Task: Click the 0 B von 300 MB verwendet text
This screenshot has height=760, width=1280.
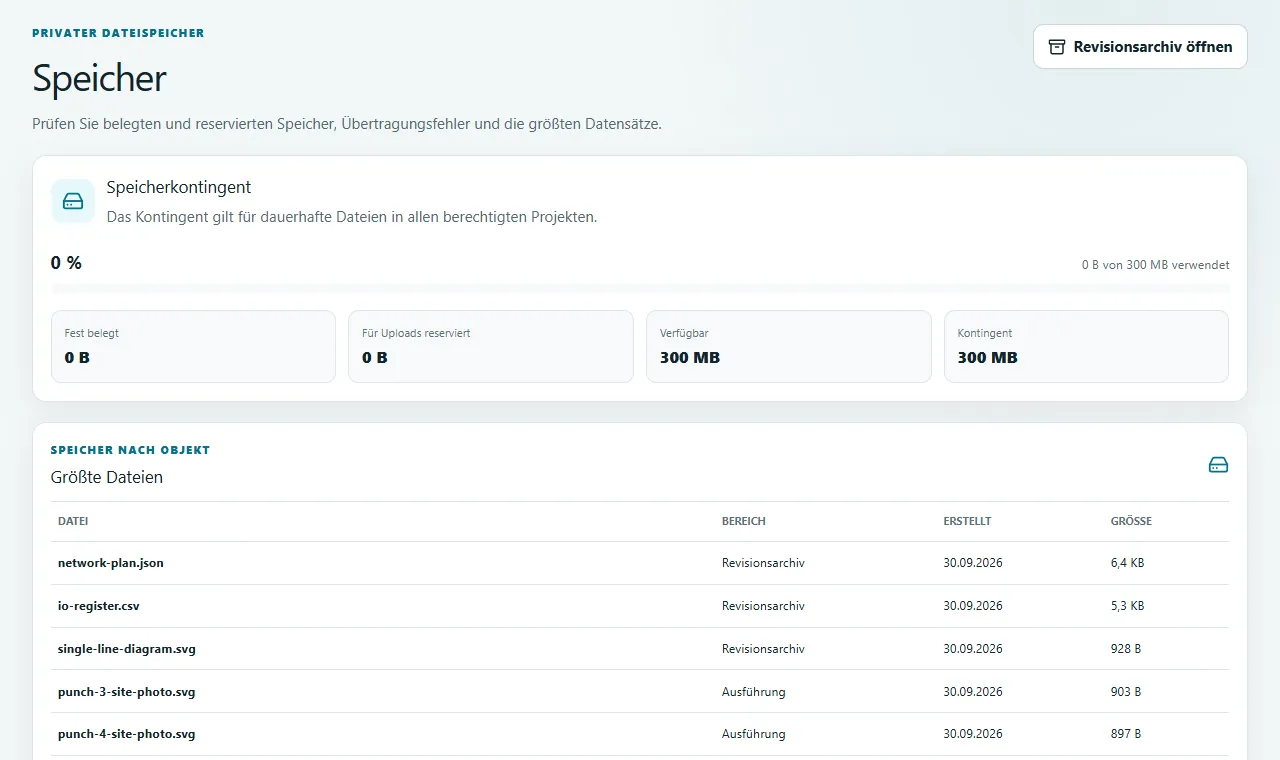Action: [1156, 265]
